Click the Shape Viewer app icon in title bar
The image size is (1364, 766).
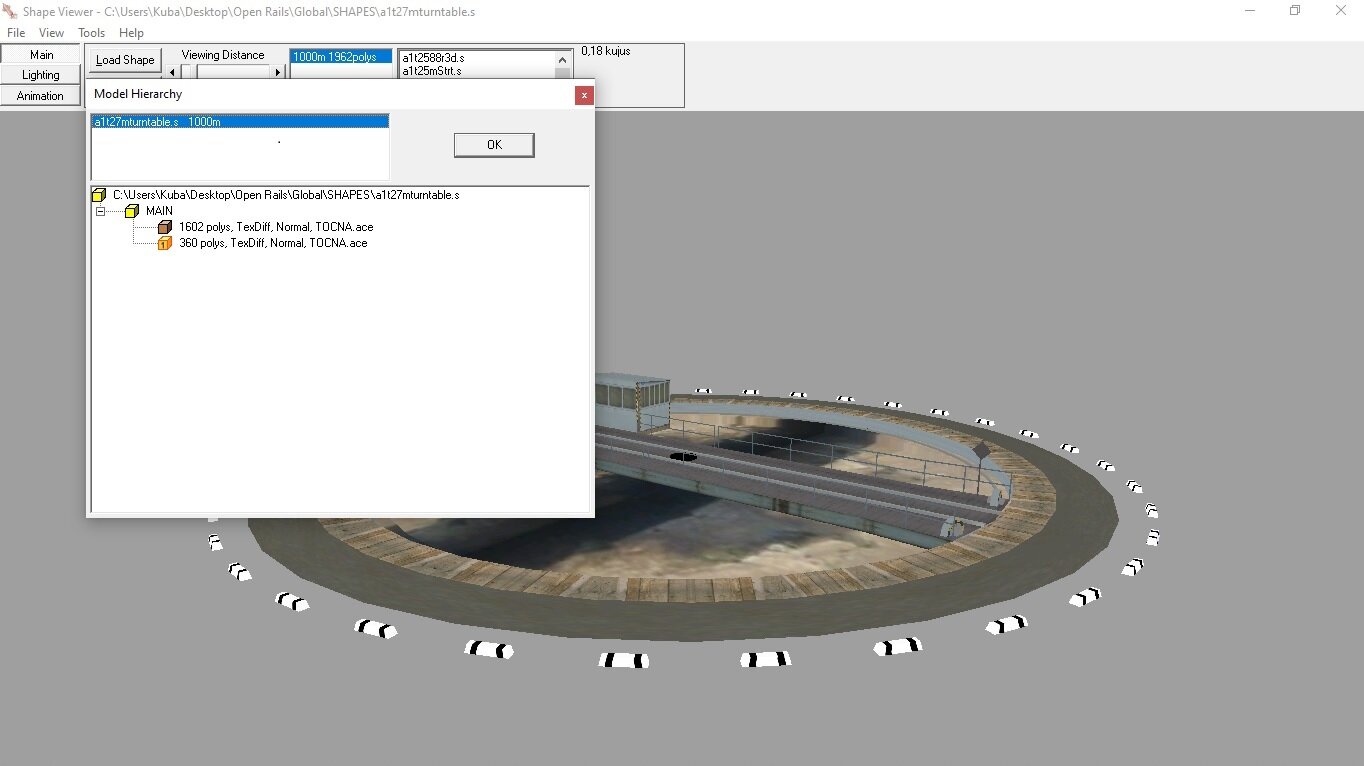pos(11,11)
